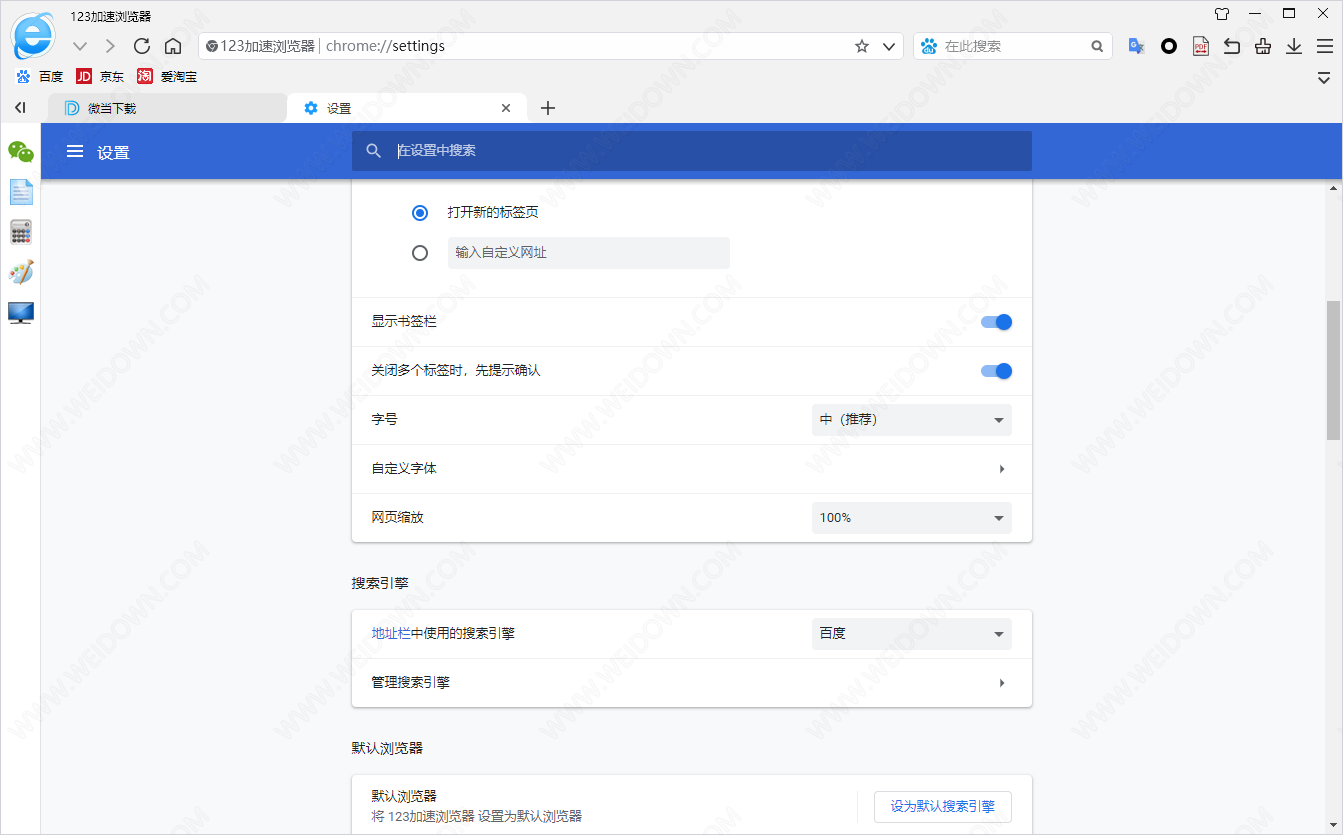This screenshot has height=835, width=1343.
Task: Click the black circle extension icon
Action: pos(1168,46)
